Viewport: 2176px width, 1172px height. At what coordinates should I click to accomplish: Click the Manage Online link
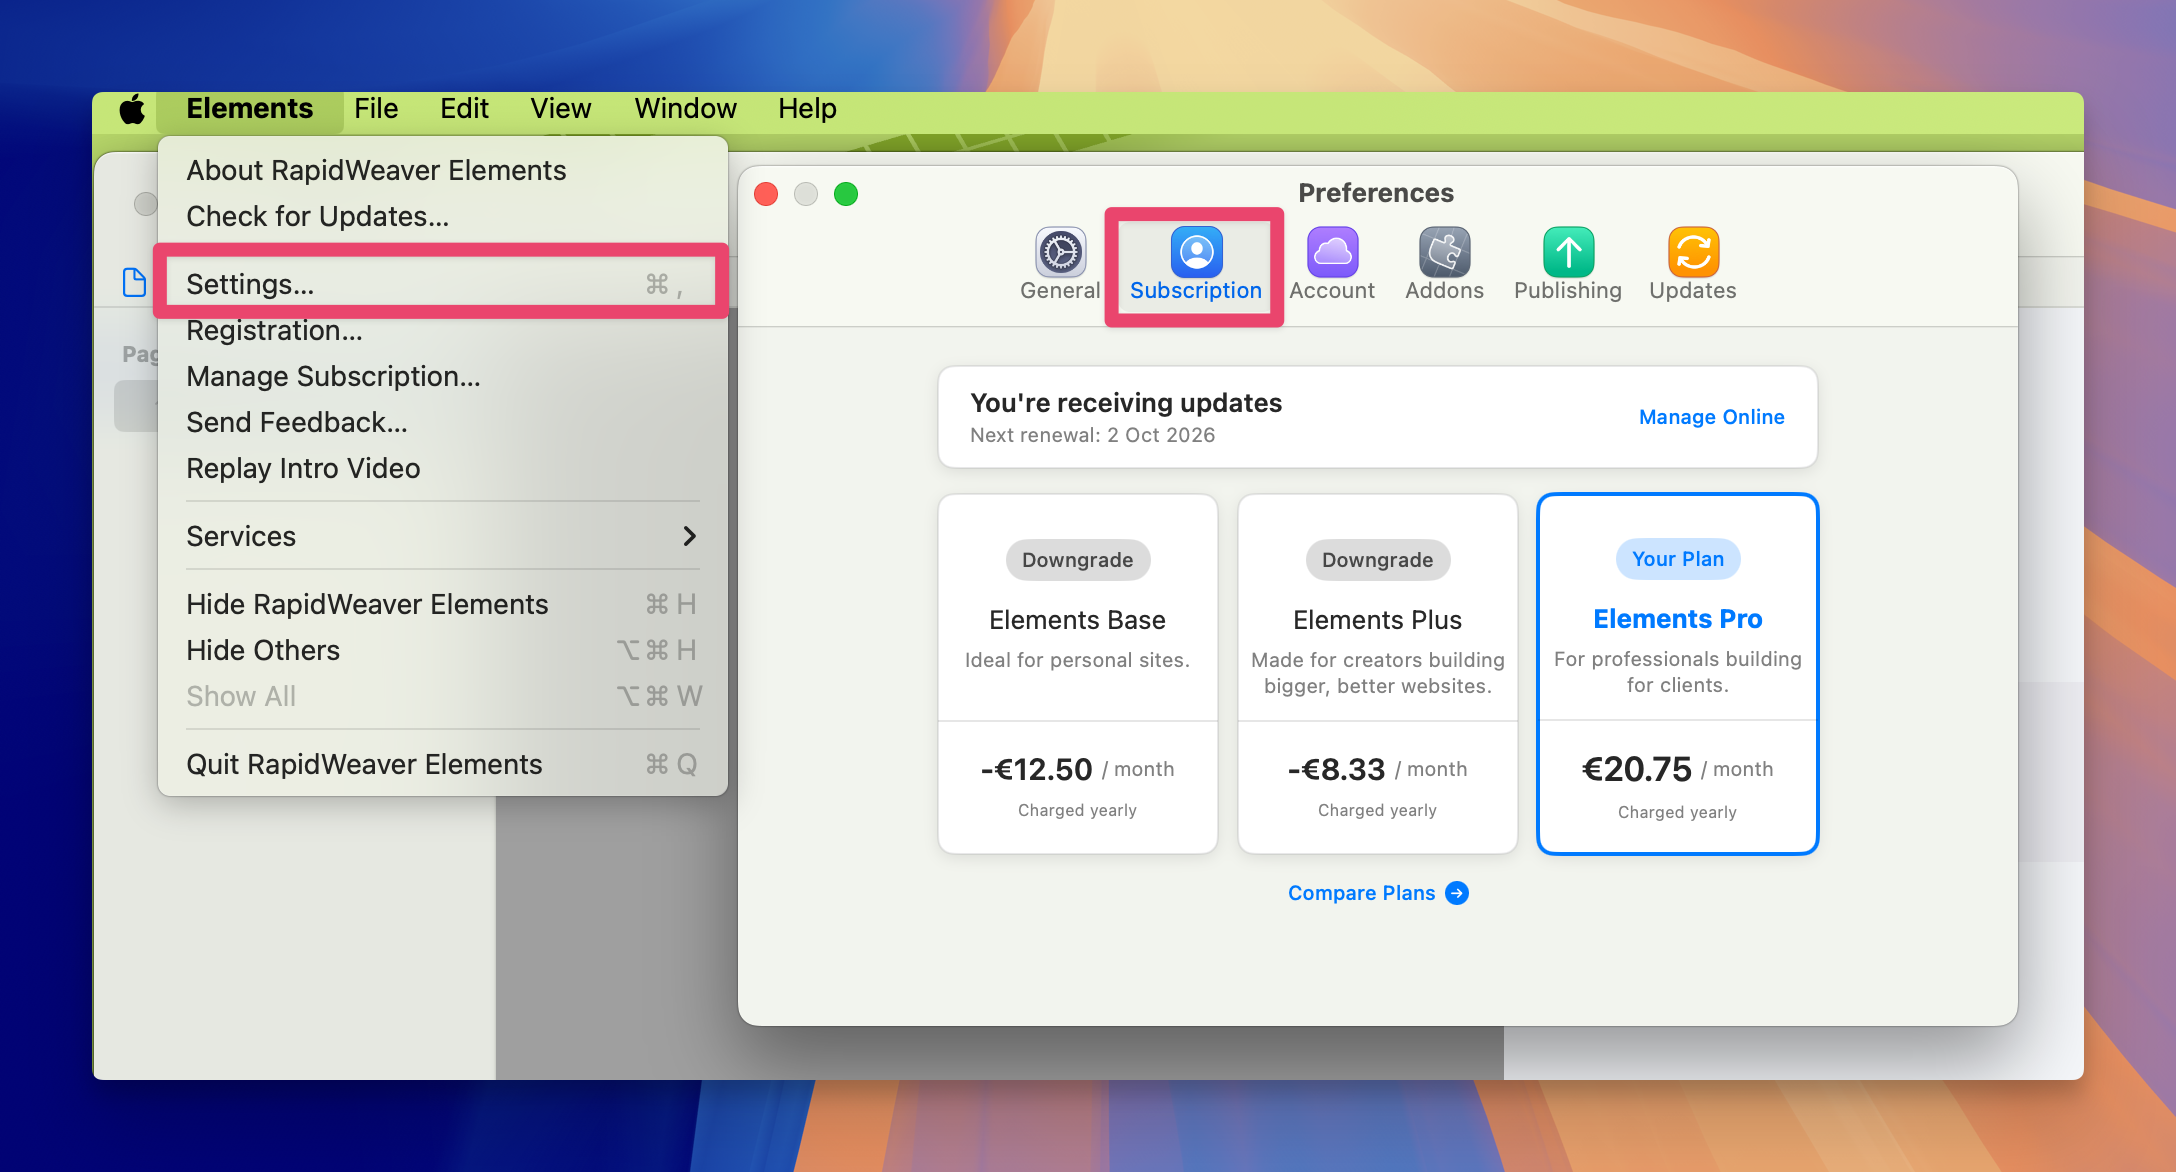click(1711, 417)
